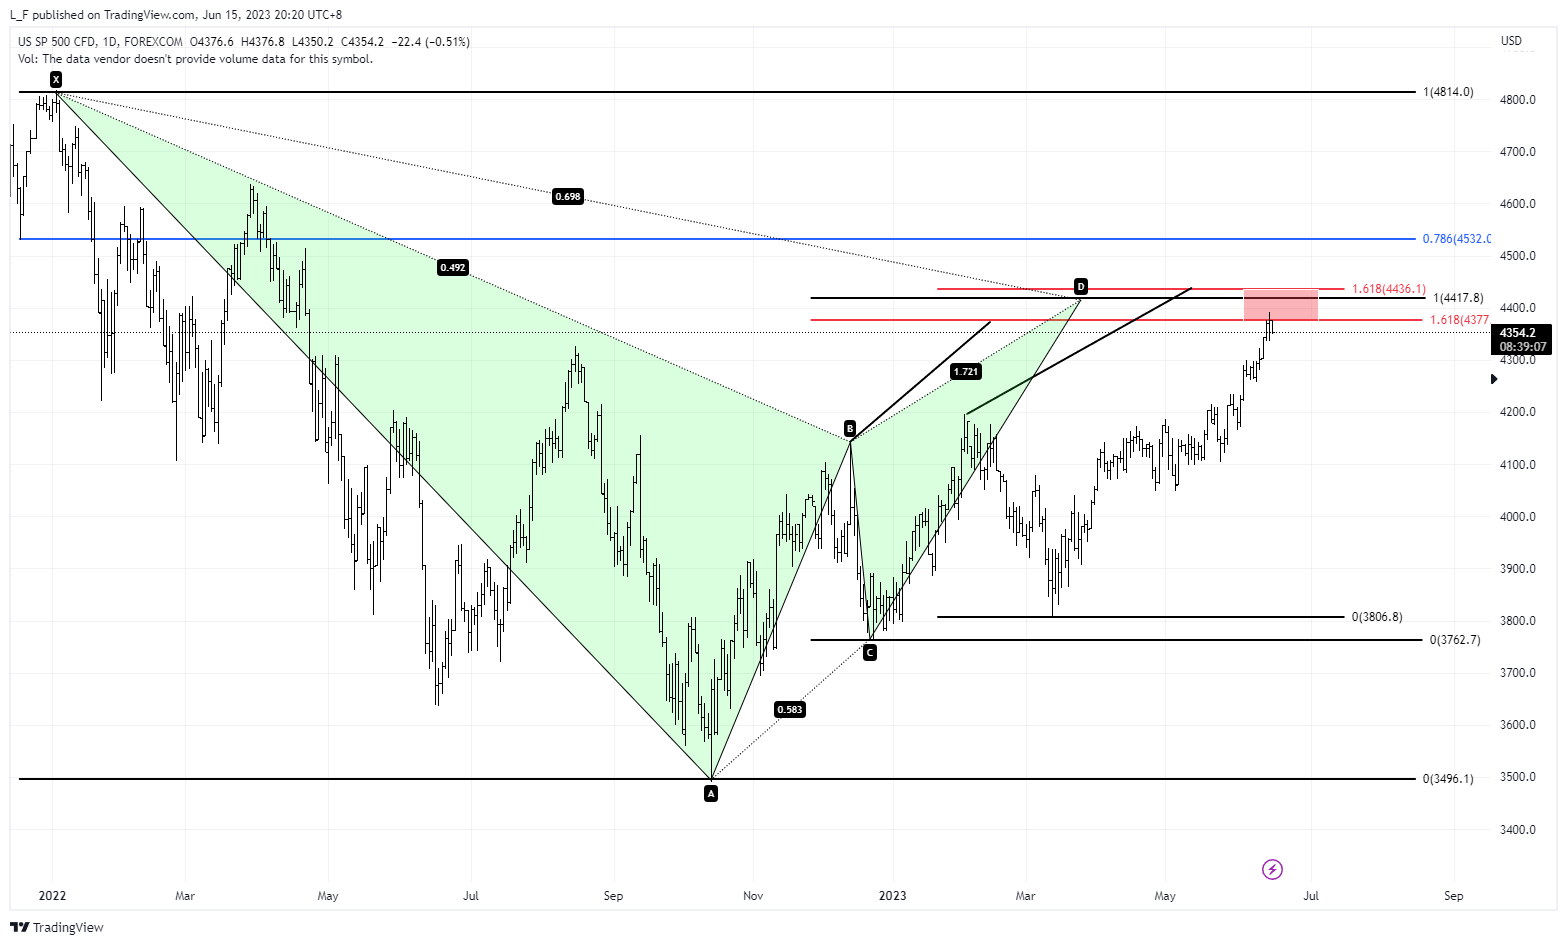Click the 0.492 ratio label
1567x945 pixels.
tap(453, 267)
